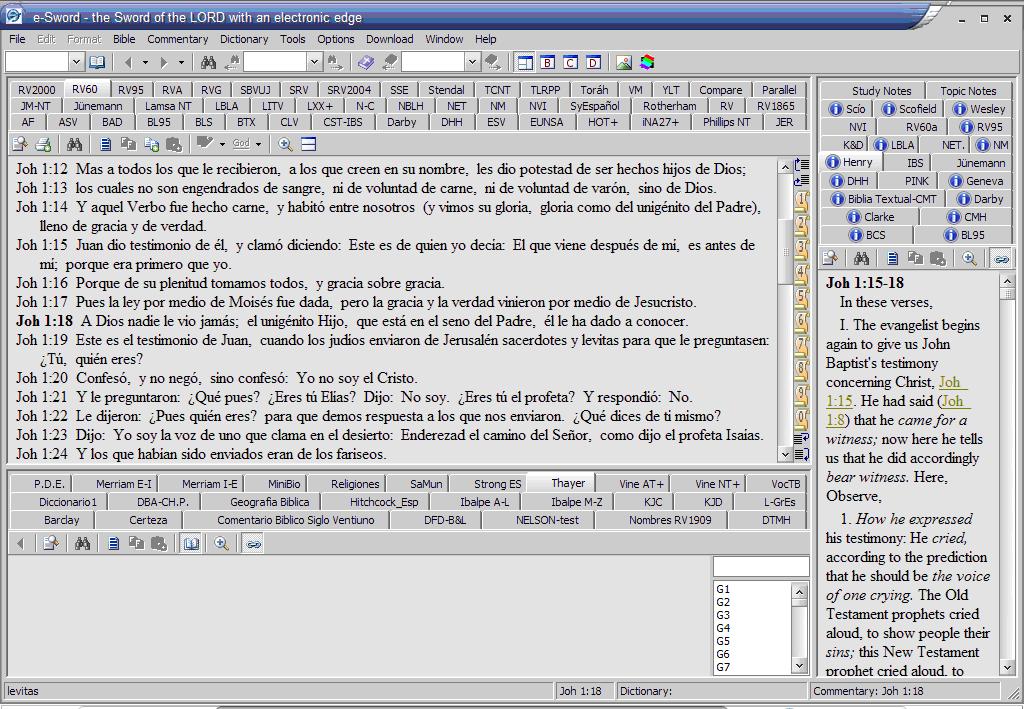Select the LBLA Bible tab
This screenshot has height=709, width=1024.
coord(227,106)
